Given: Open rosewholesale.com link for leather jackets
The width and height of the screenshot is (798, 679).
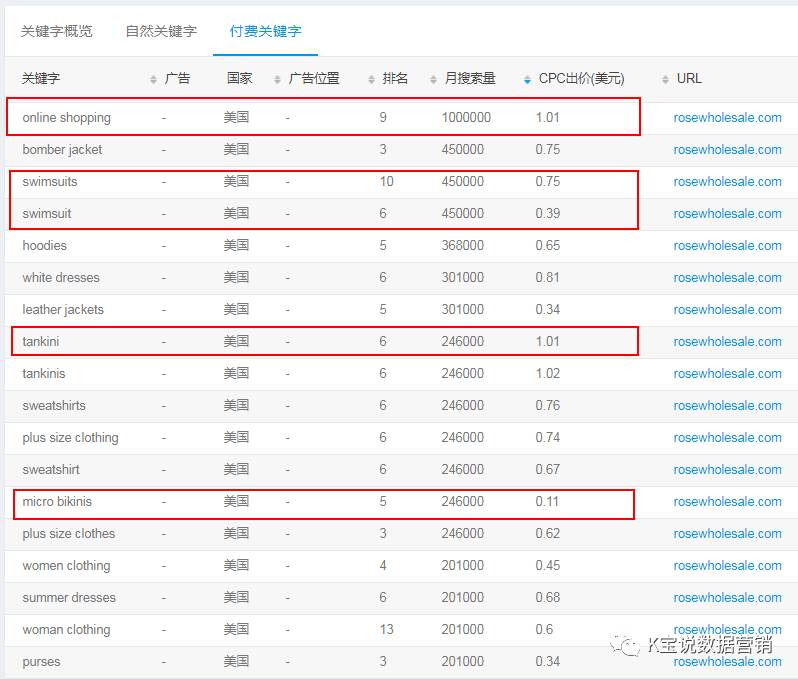Looking at the screenshot, I should click(727, 310).
